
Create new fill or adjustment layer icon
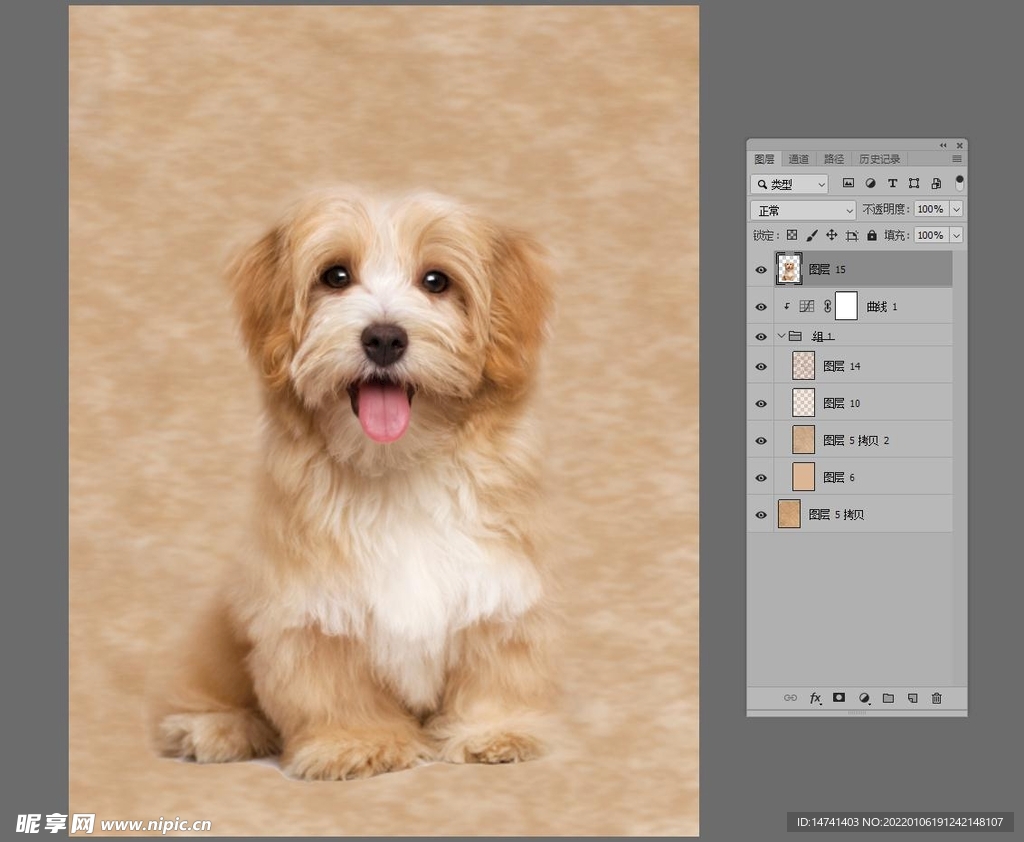[x=864, y=698]
